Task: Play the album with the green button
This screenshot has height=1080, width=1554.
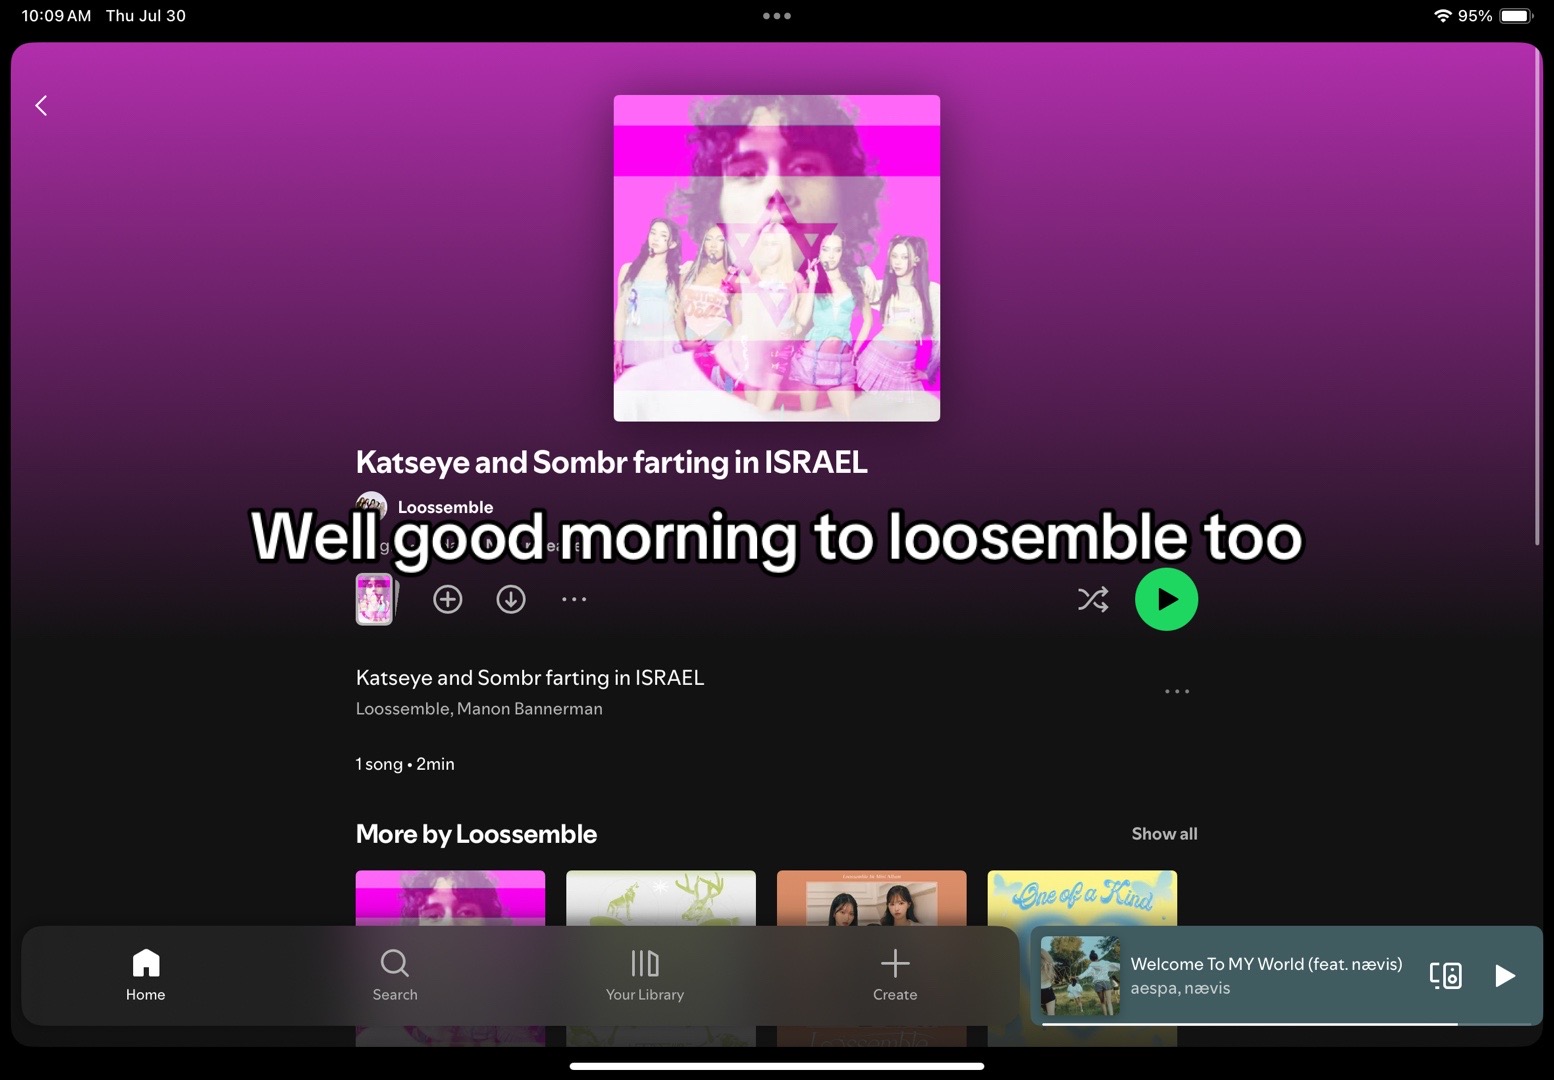Action: 1166,599
